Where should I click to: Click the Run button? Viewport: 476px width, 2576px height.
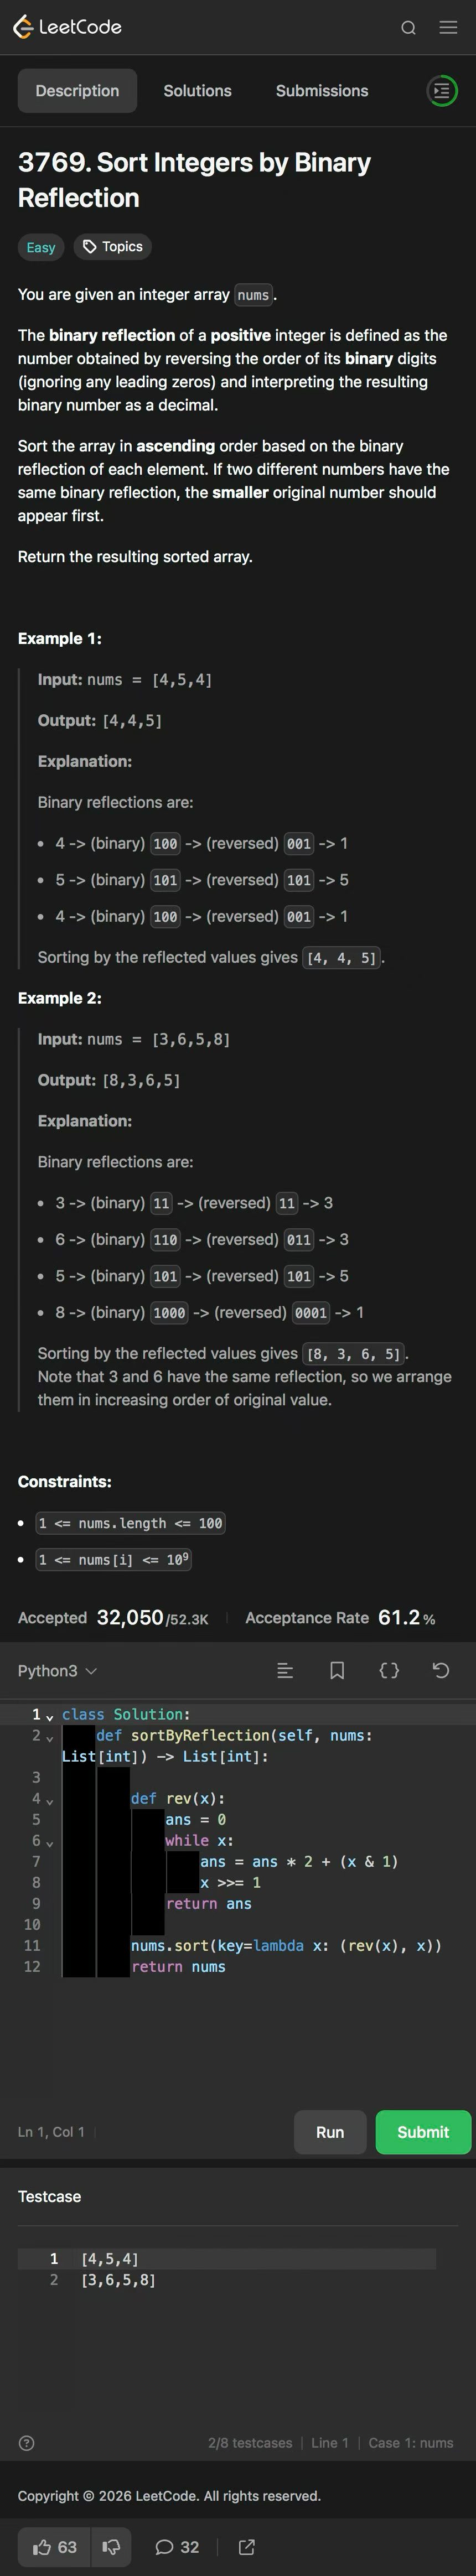[x=330, y=2132]
